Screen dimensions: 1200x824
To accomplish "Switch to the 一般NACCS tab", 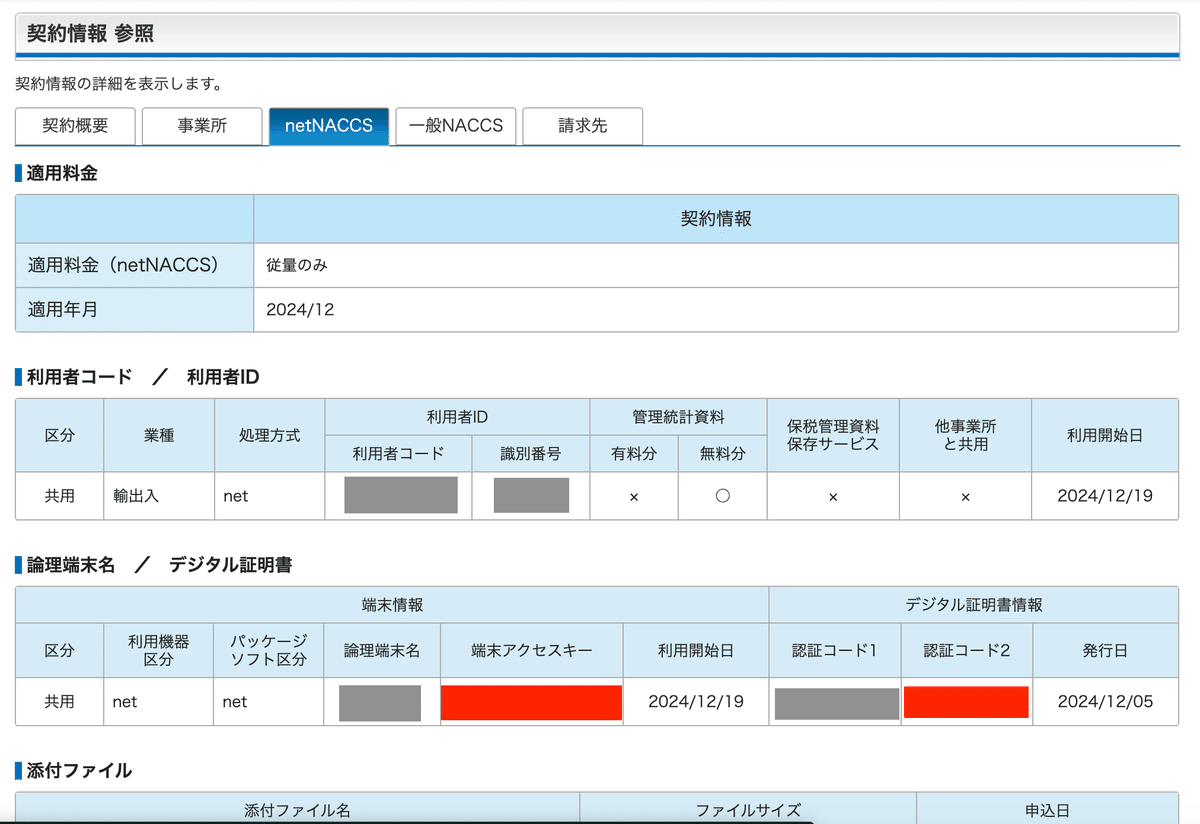I will pos(456,126).
